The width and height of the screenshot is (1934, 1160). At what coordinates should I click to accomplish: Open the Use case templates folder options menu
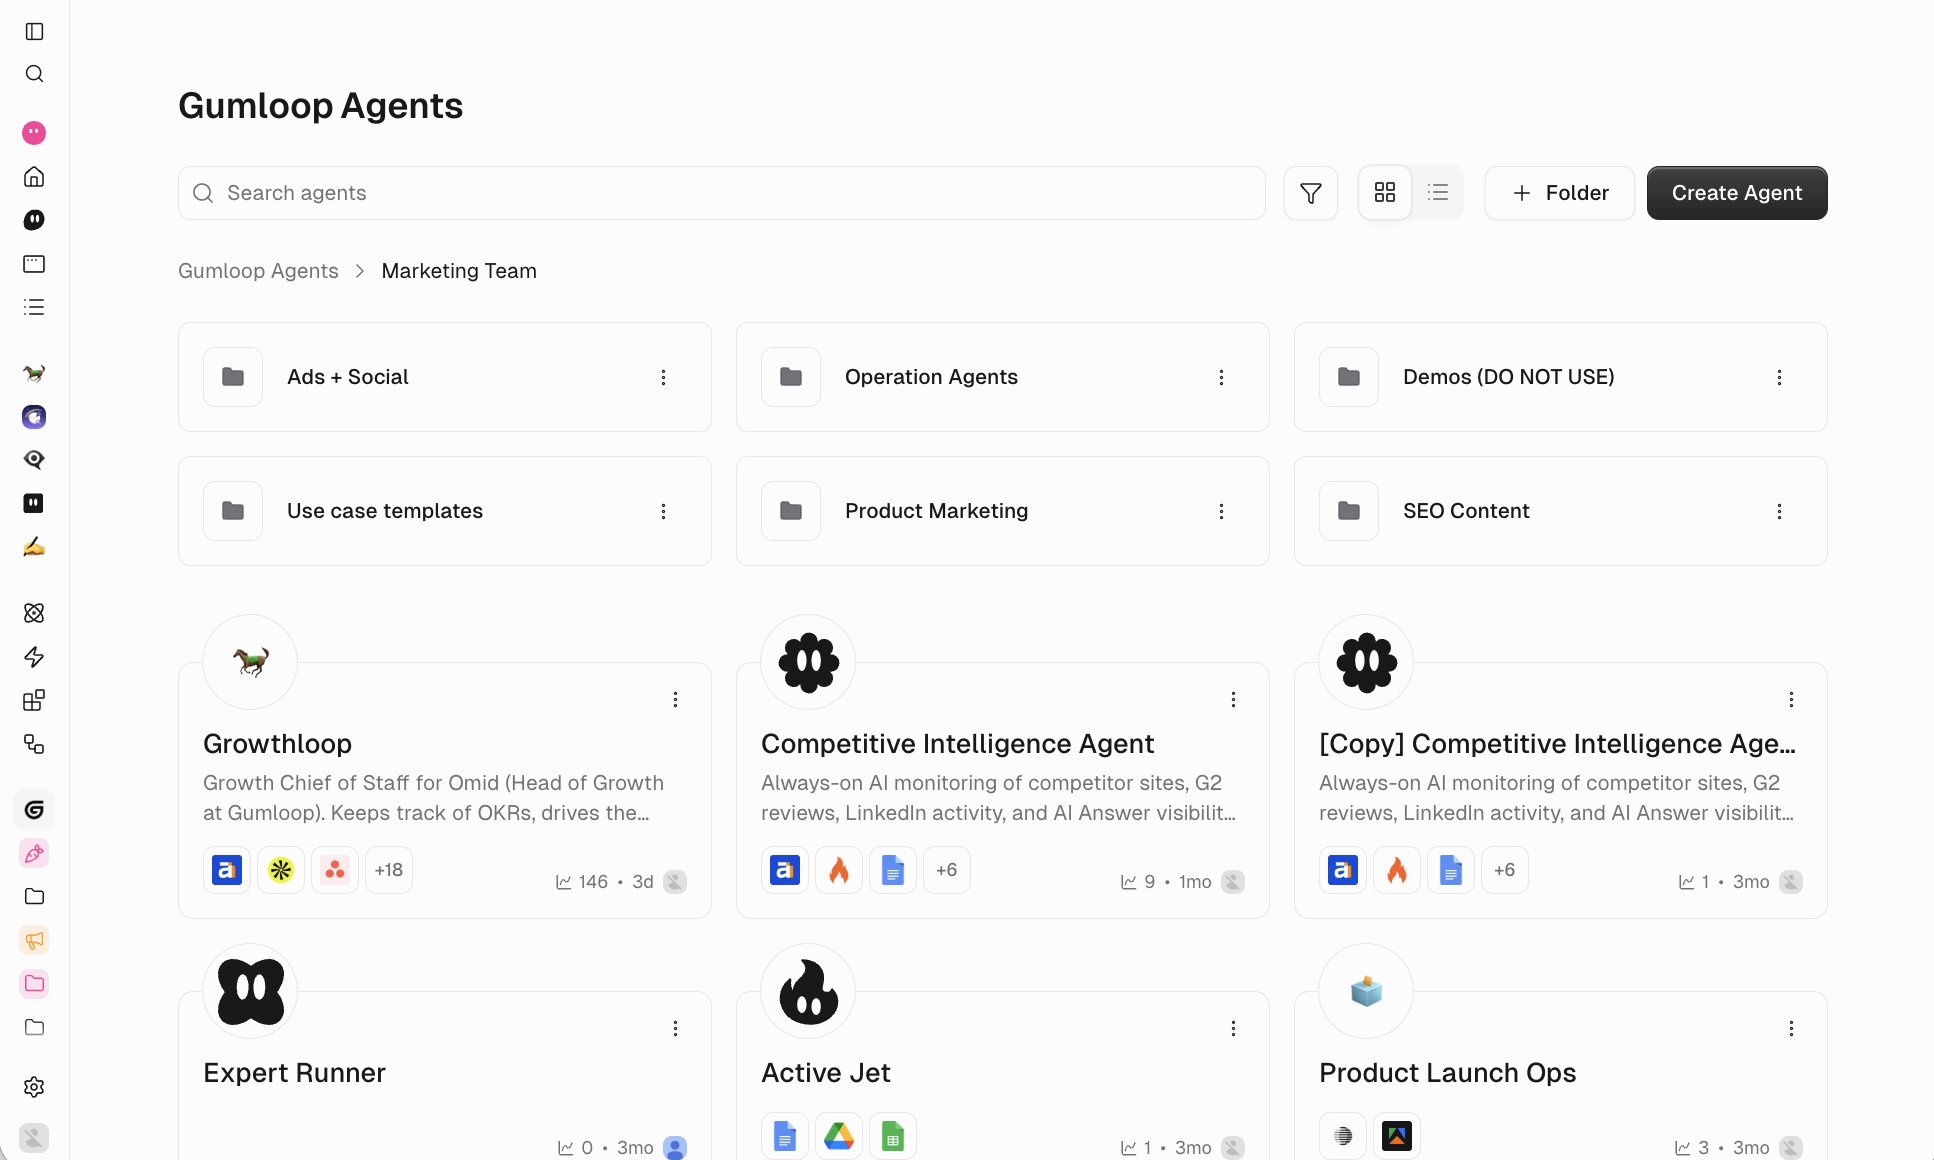click(x=663, y=511)
